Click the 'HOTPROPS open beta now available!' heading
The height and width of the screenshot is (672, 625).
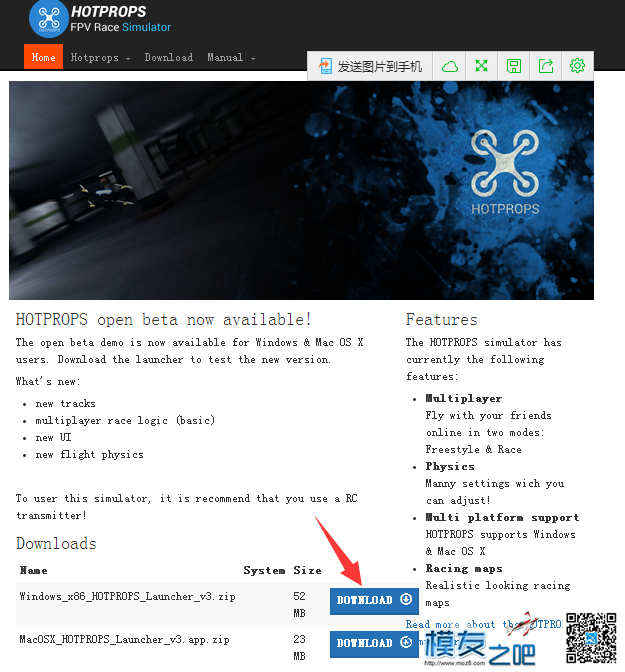(x=163, y=320)
